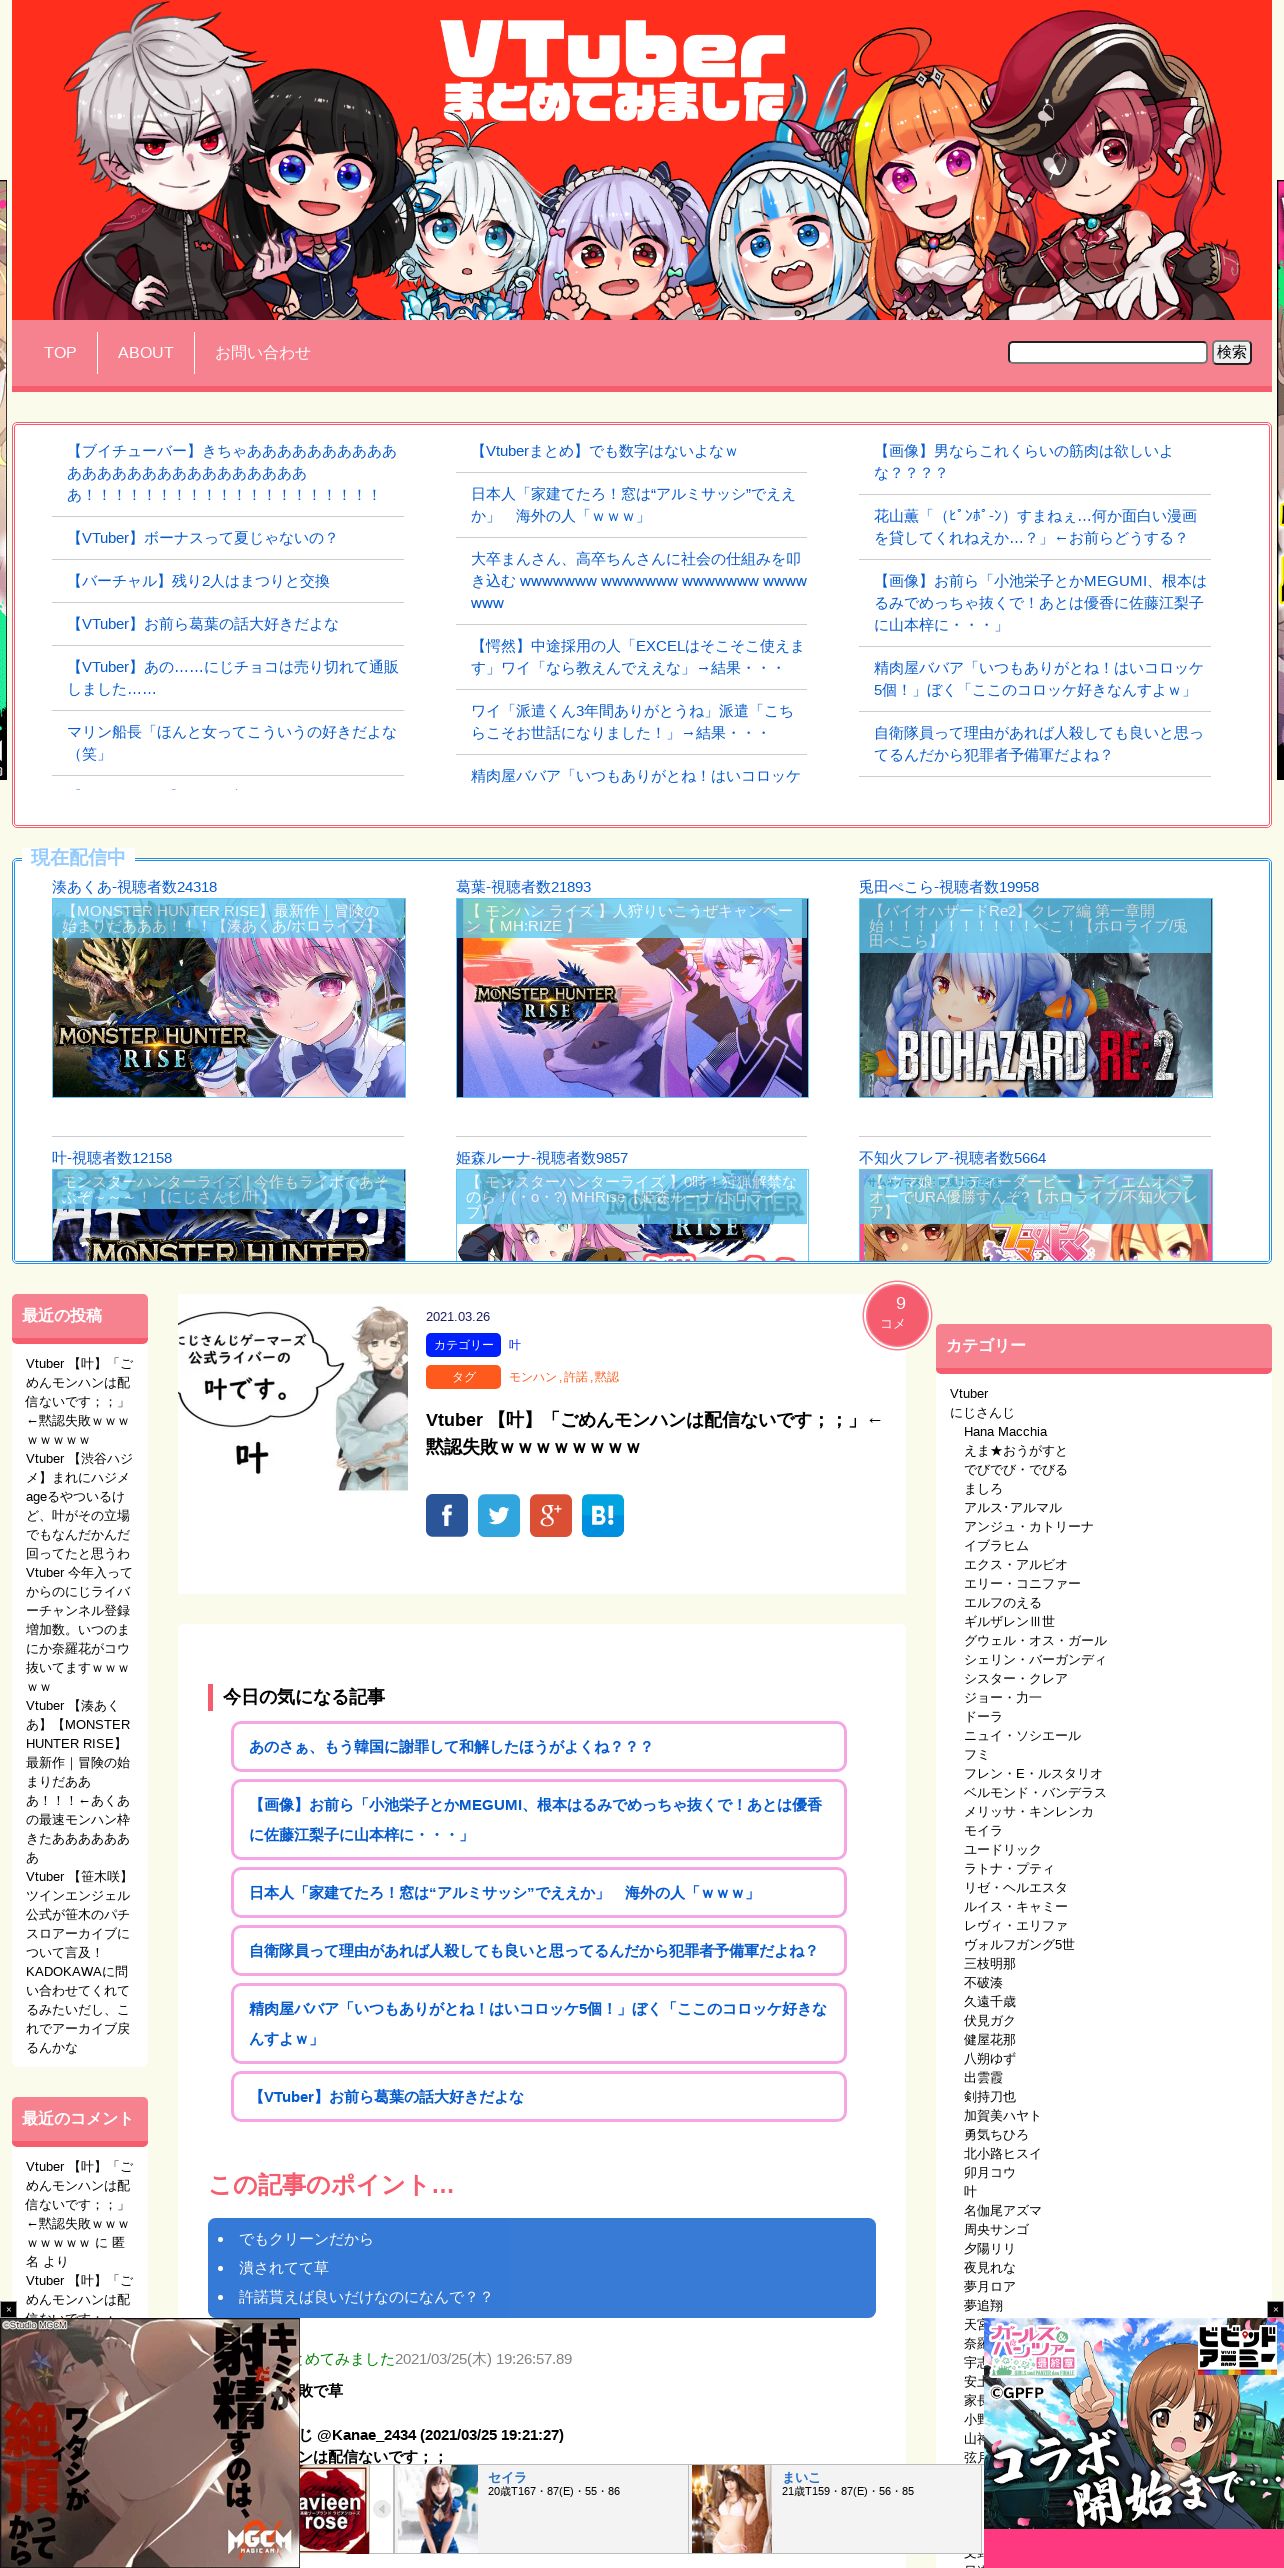Open マリン船長 headline link
1284x2568 pixels.
click(232, 743)
